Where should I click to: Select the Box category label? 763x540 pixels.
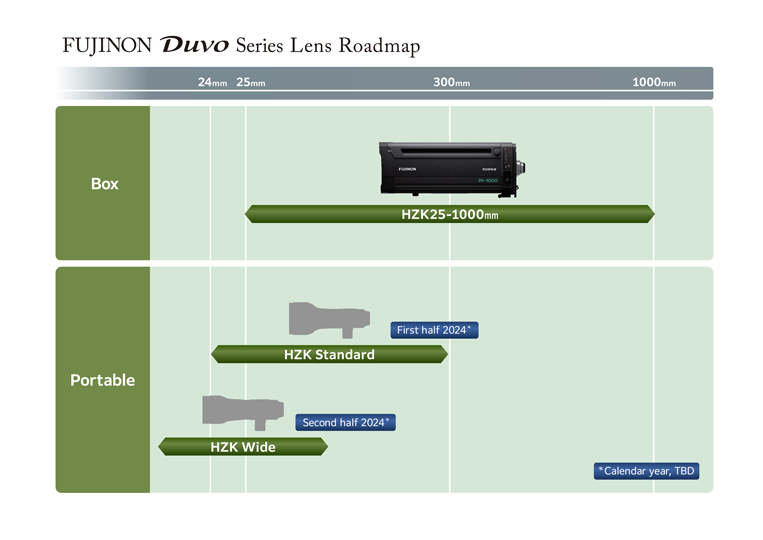pyautogui.click(x=104, y=184)
